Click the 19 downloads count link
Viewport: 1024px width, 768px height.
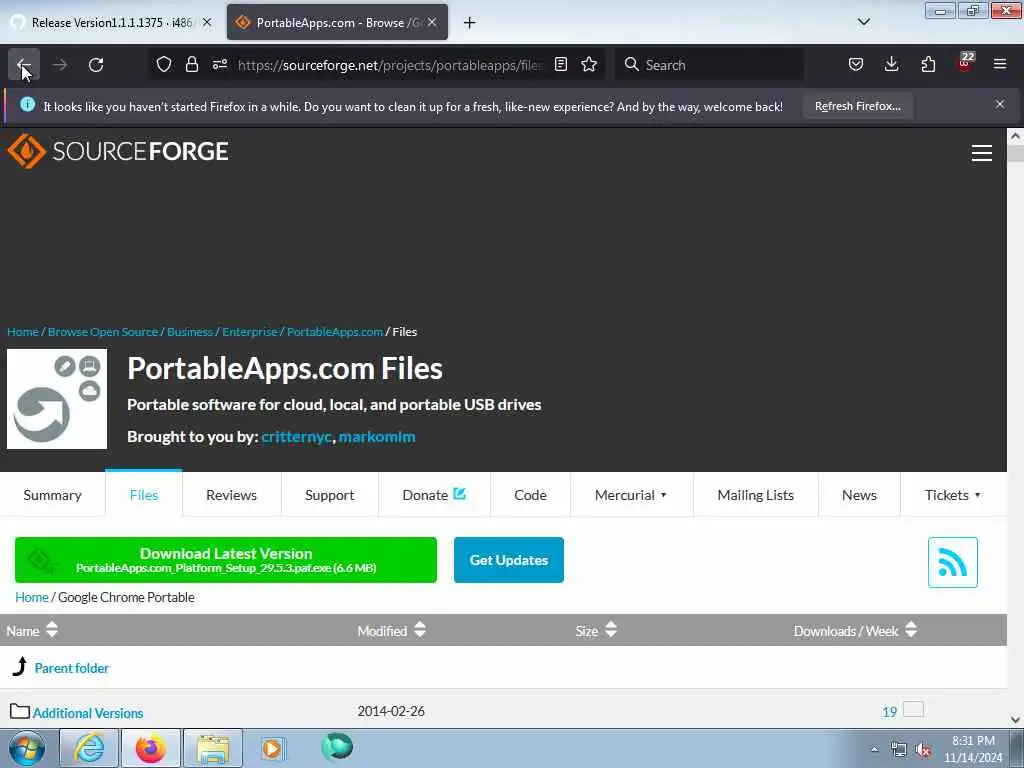(889, 712)
